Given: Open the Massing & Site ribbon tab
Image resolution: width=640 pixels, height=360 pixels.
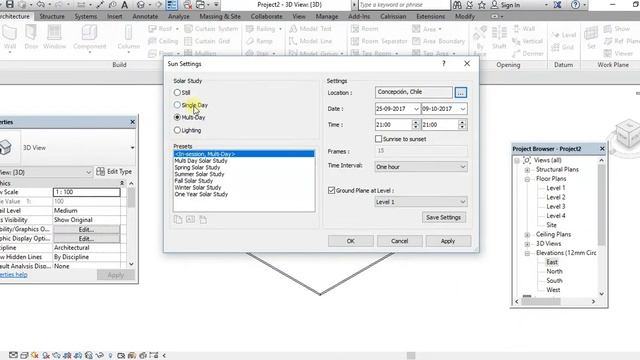Looking at the screenshot, I should pos(220,16).
